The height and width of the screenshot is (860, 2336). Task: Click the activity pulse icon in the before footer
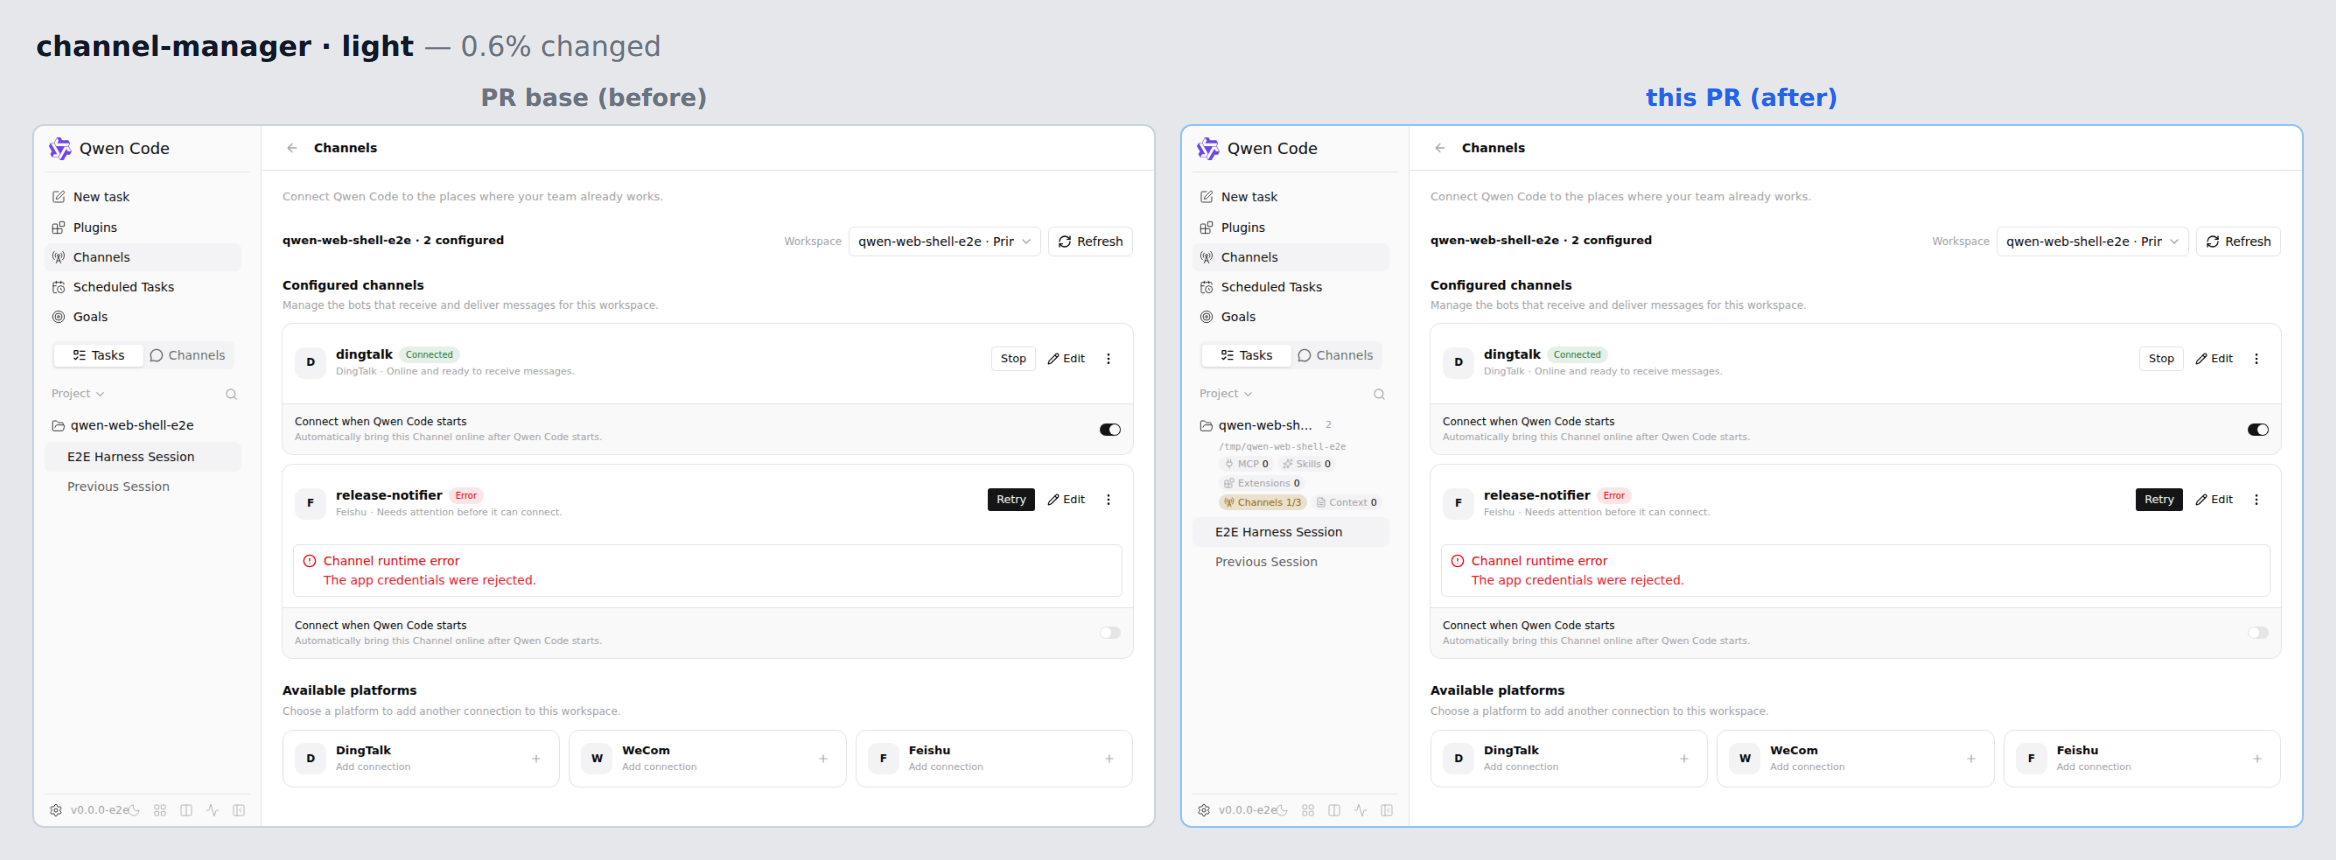pos(212,810)
